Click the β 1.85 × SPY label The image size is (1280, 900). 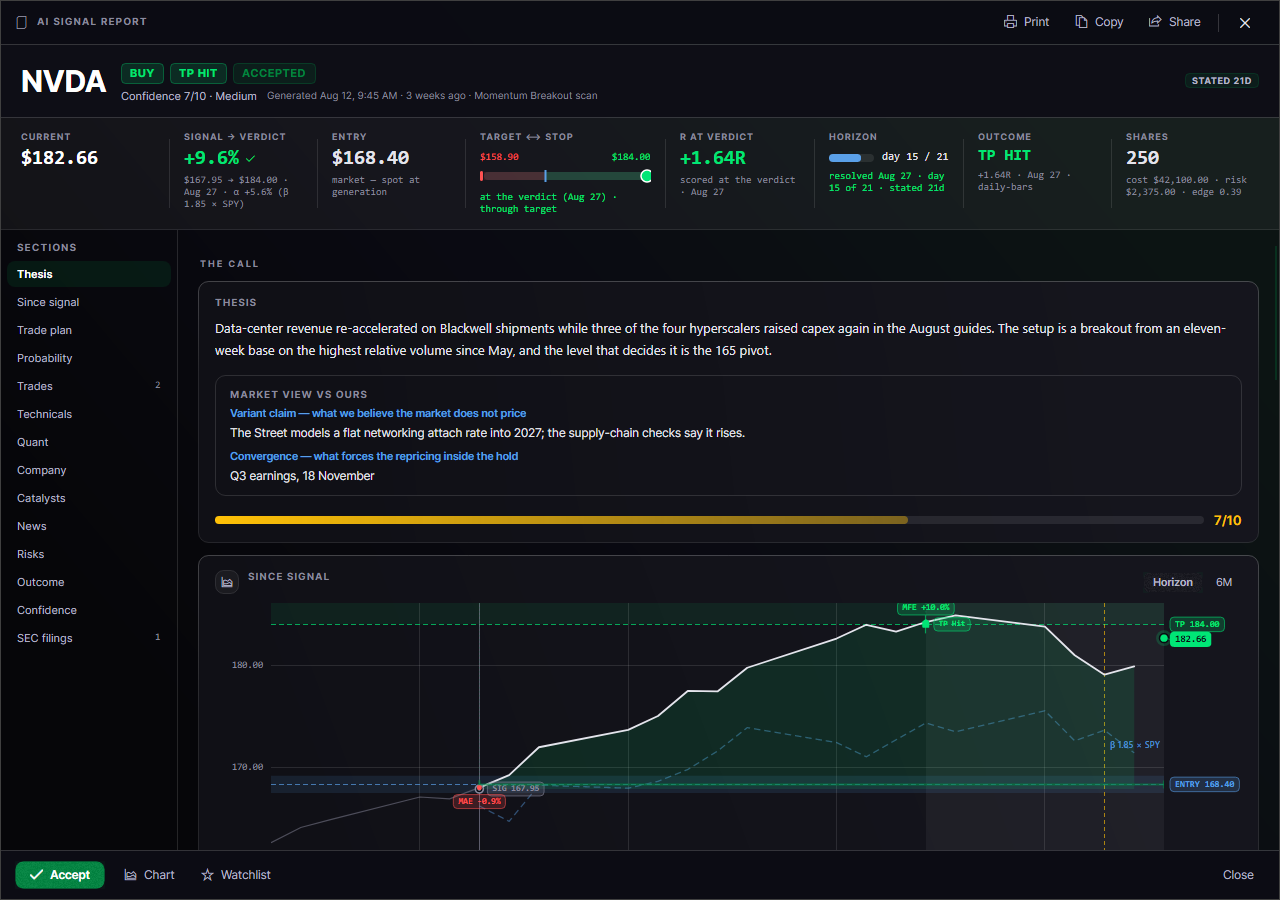pyautogui.click(x=1135, y=745)
